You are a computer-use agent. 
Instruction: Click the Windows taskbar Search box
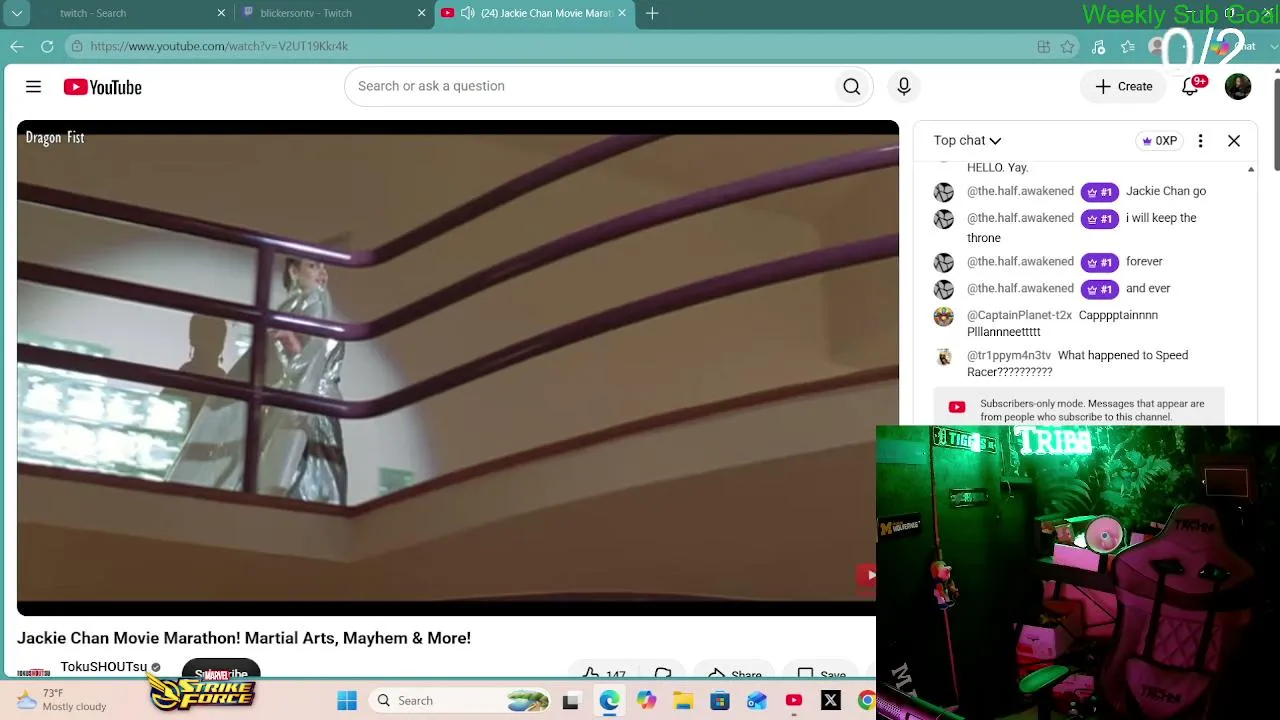(460, 701)
